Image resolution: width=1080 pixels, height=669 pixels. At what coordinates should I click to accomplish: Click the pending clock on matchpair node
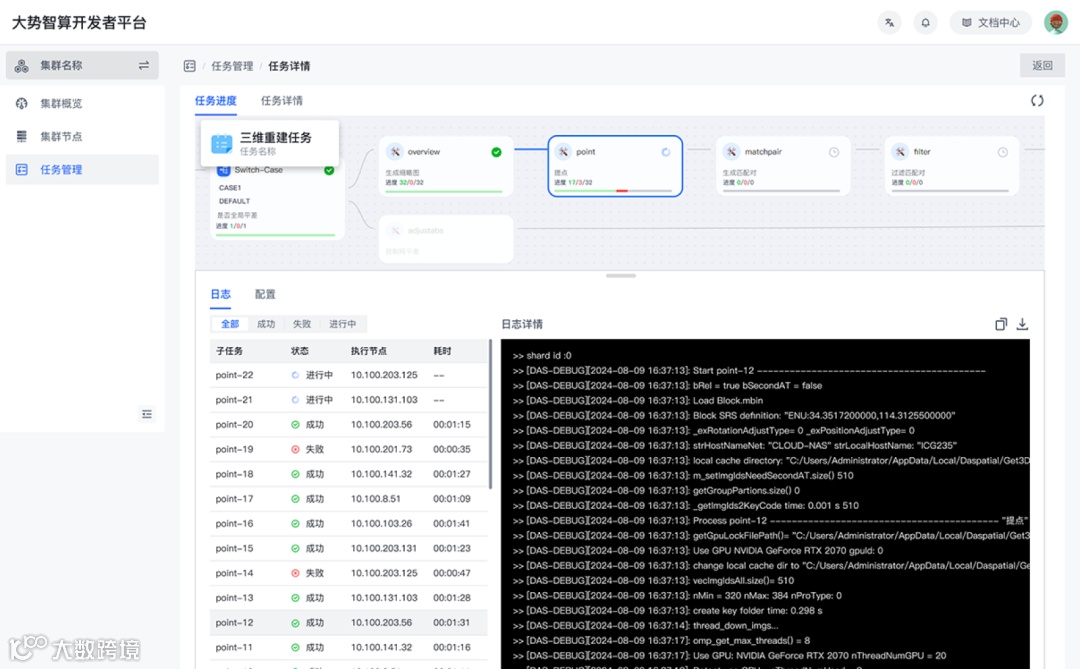click(x=834, y=152)
